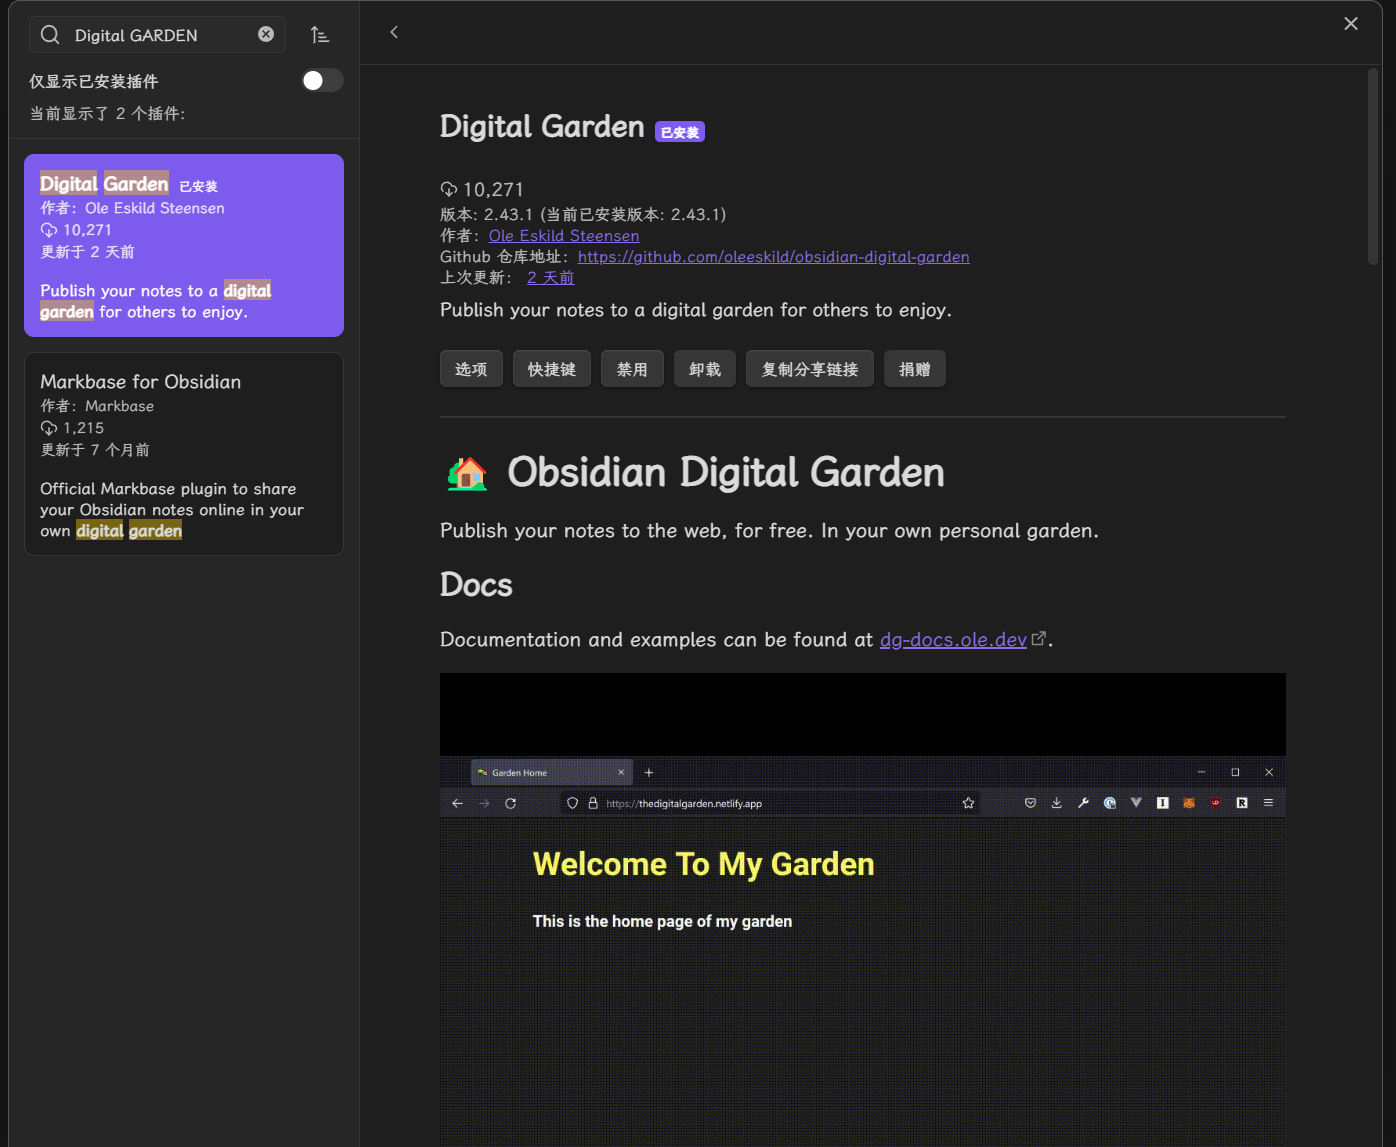Screen dimensions: 1396x1147
Task: Click '更新于 7 个月前' in Markbase card
Action: pos(95,450)
